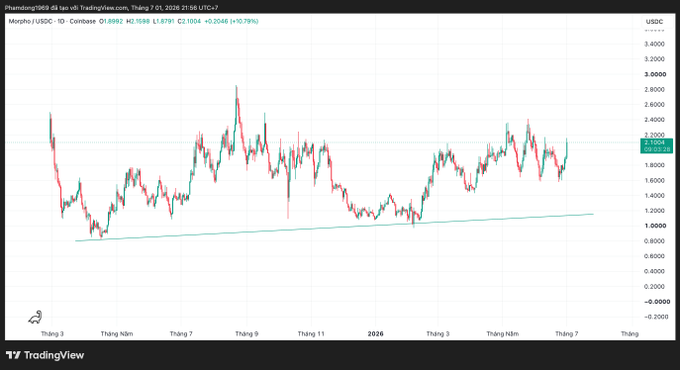The image size is (680, 370).
Task: Click the high value H2.1598
Action: (x=138, y=21)
